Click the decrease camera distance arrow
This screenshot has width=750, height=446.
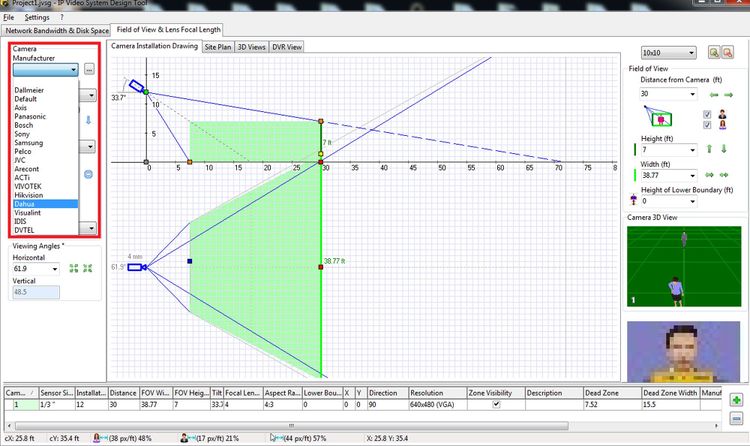click(715, 94)
